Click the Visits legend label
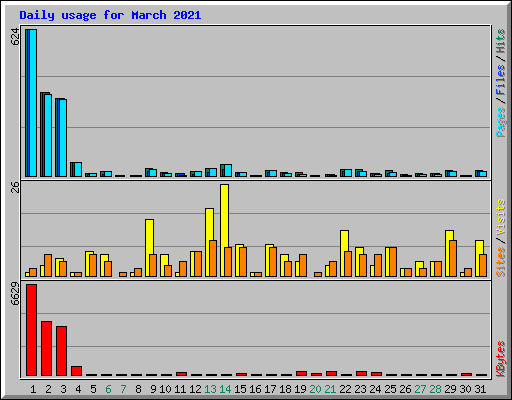512x400 pixels. coord(501,217)
